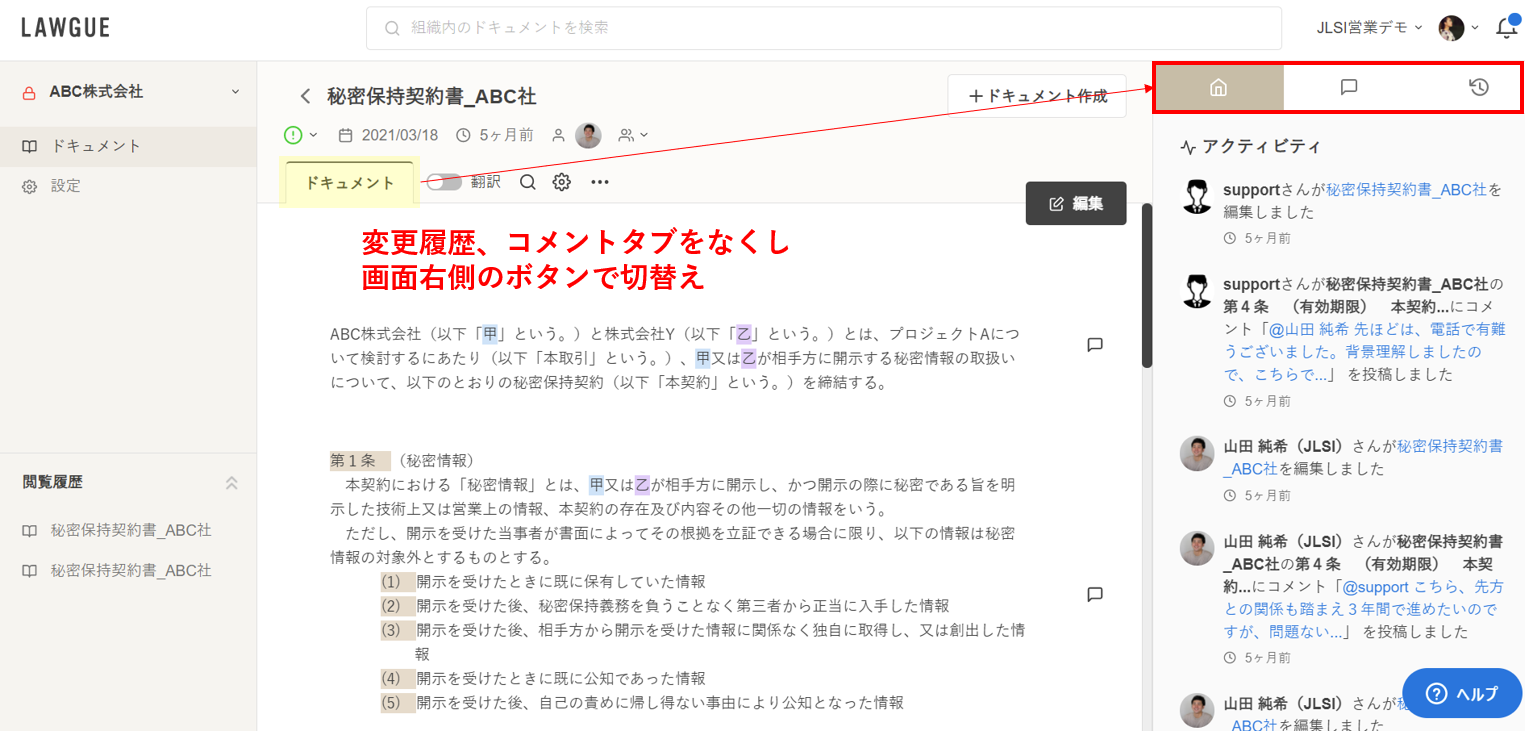
Task: Open the home activity panel icon
Action: pos(1218,88)
